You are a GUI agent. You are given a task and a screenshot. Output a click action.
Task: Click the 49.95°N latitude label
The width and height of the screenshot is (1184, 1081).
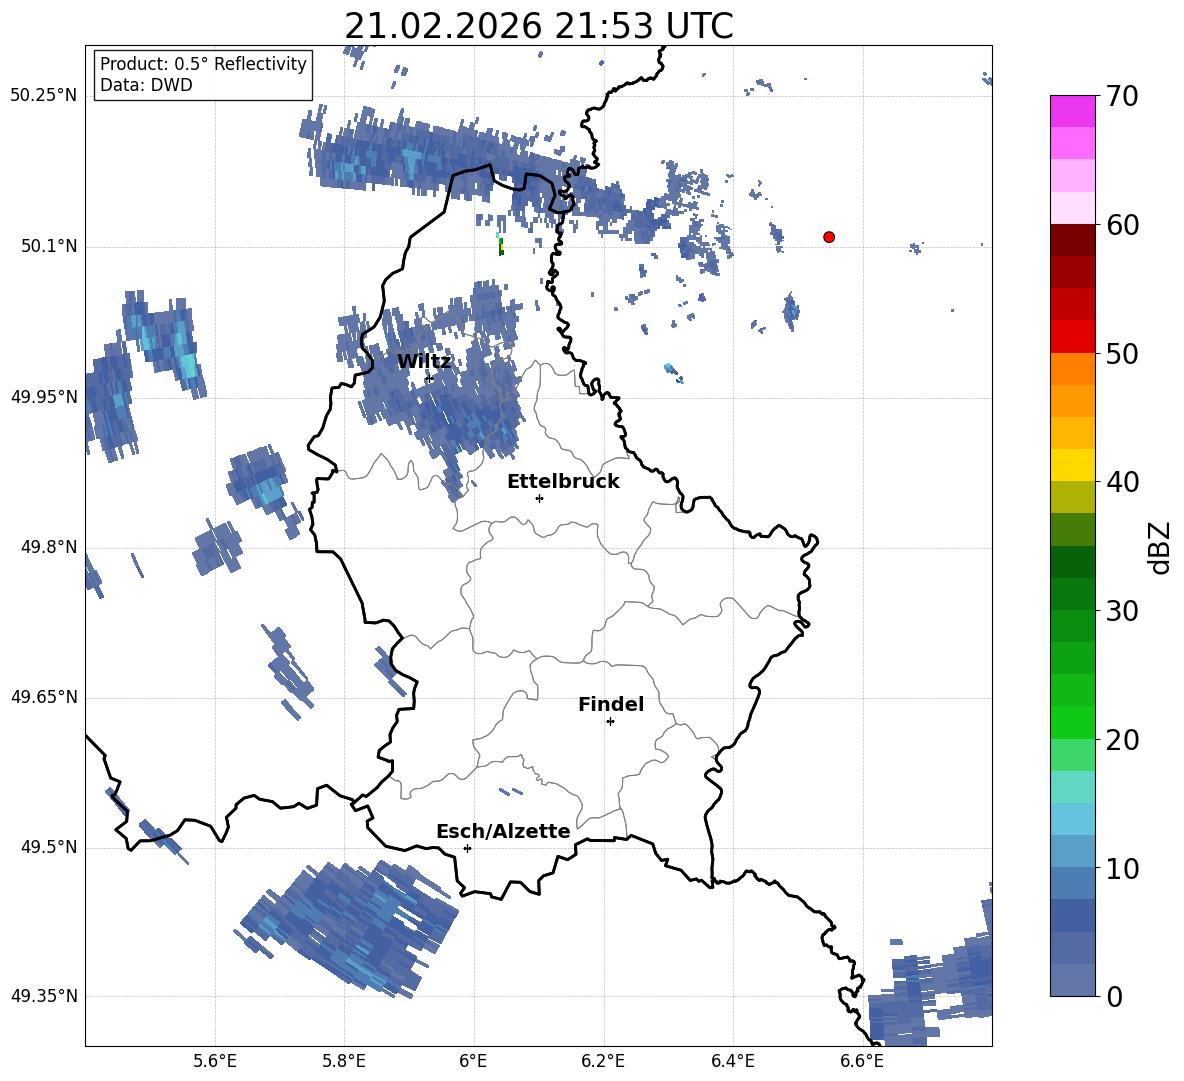(x=44, y=396)
